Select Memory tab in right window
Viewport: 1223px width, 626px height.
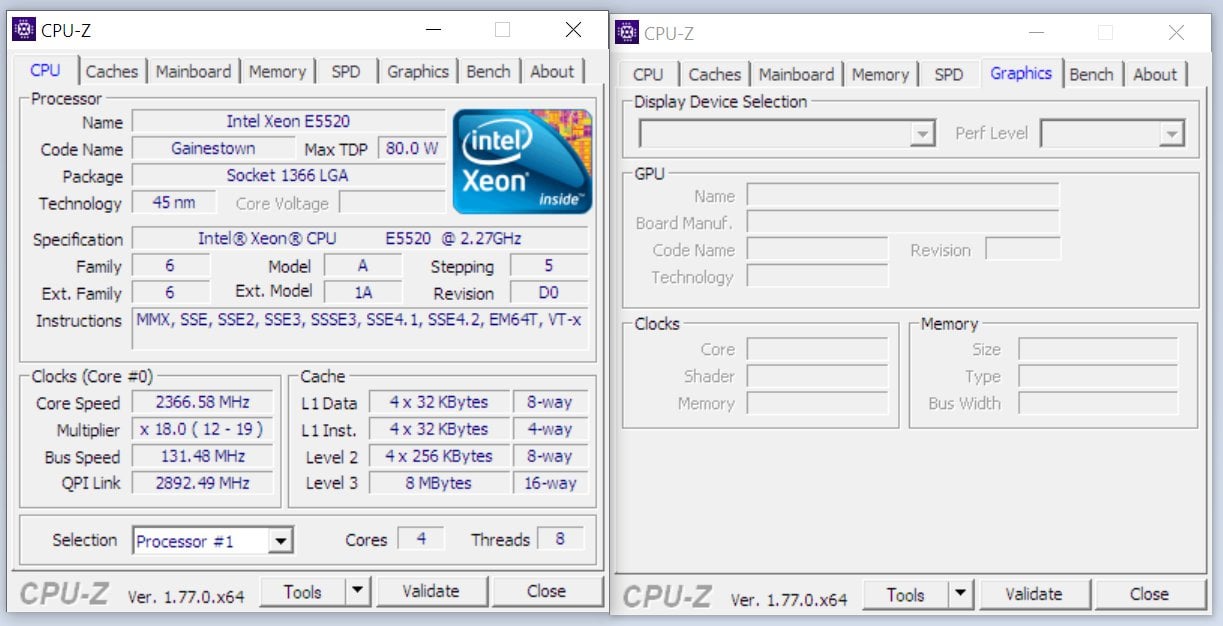[x=880, y=75]
